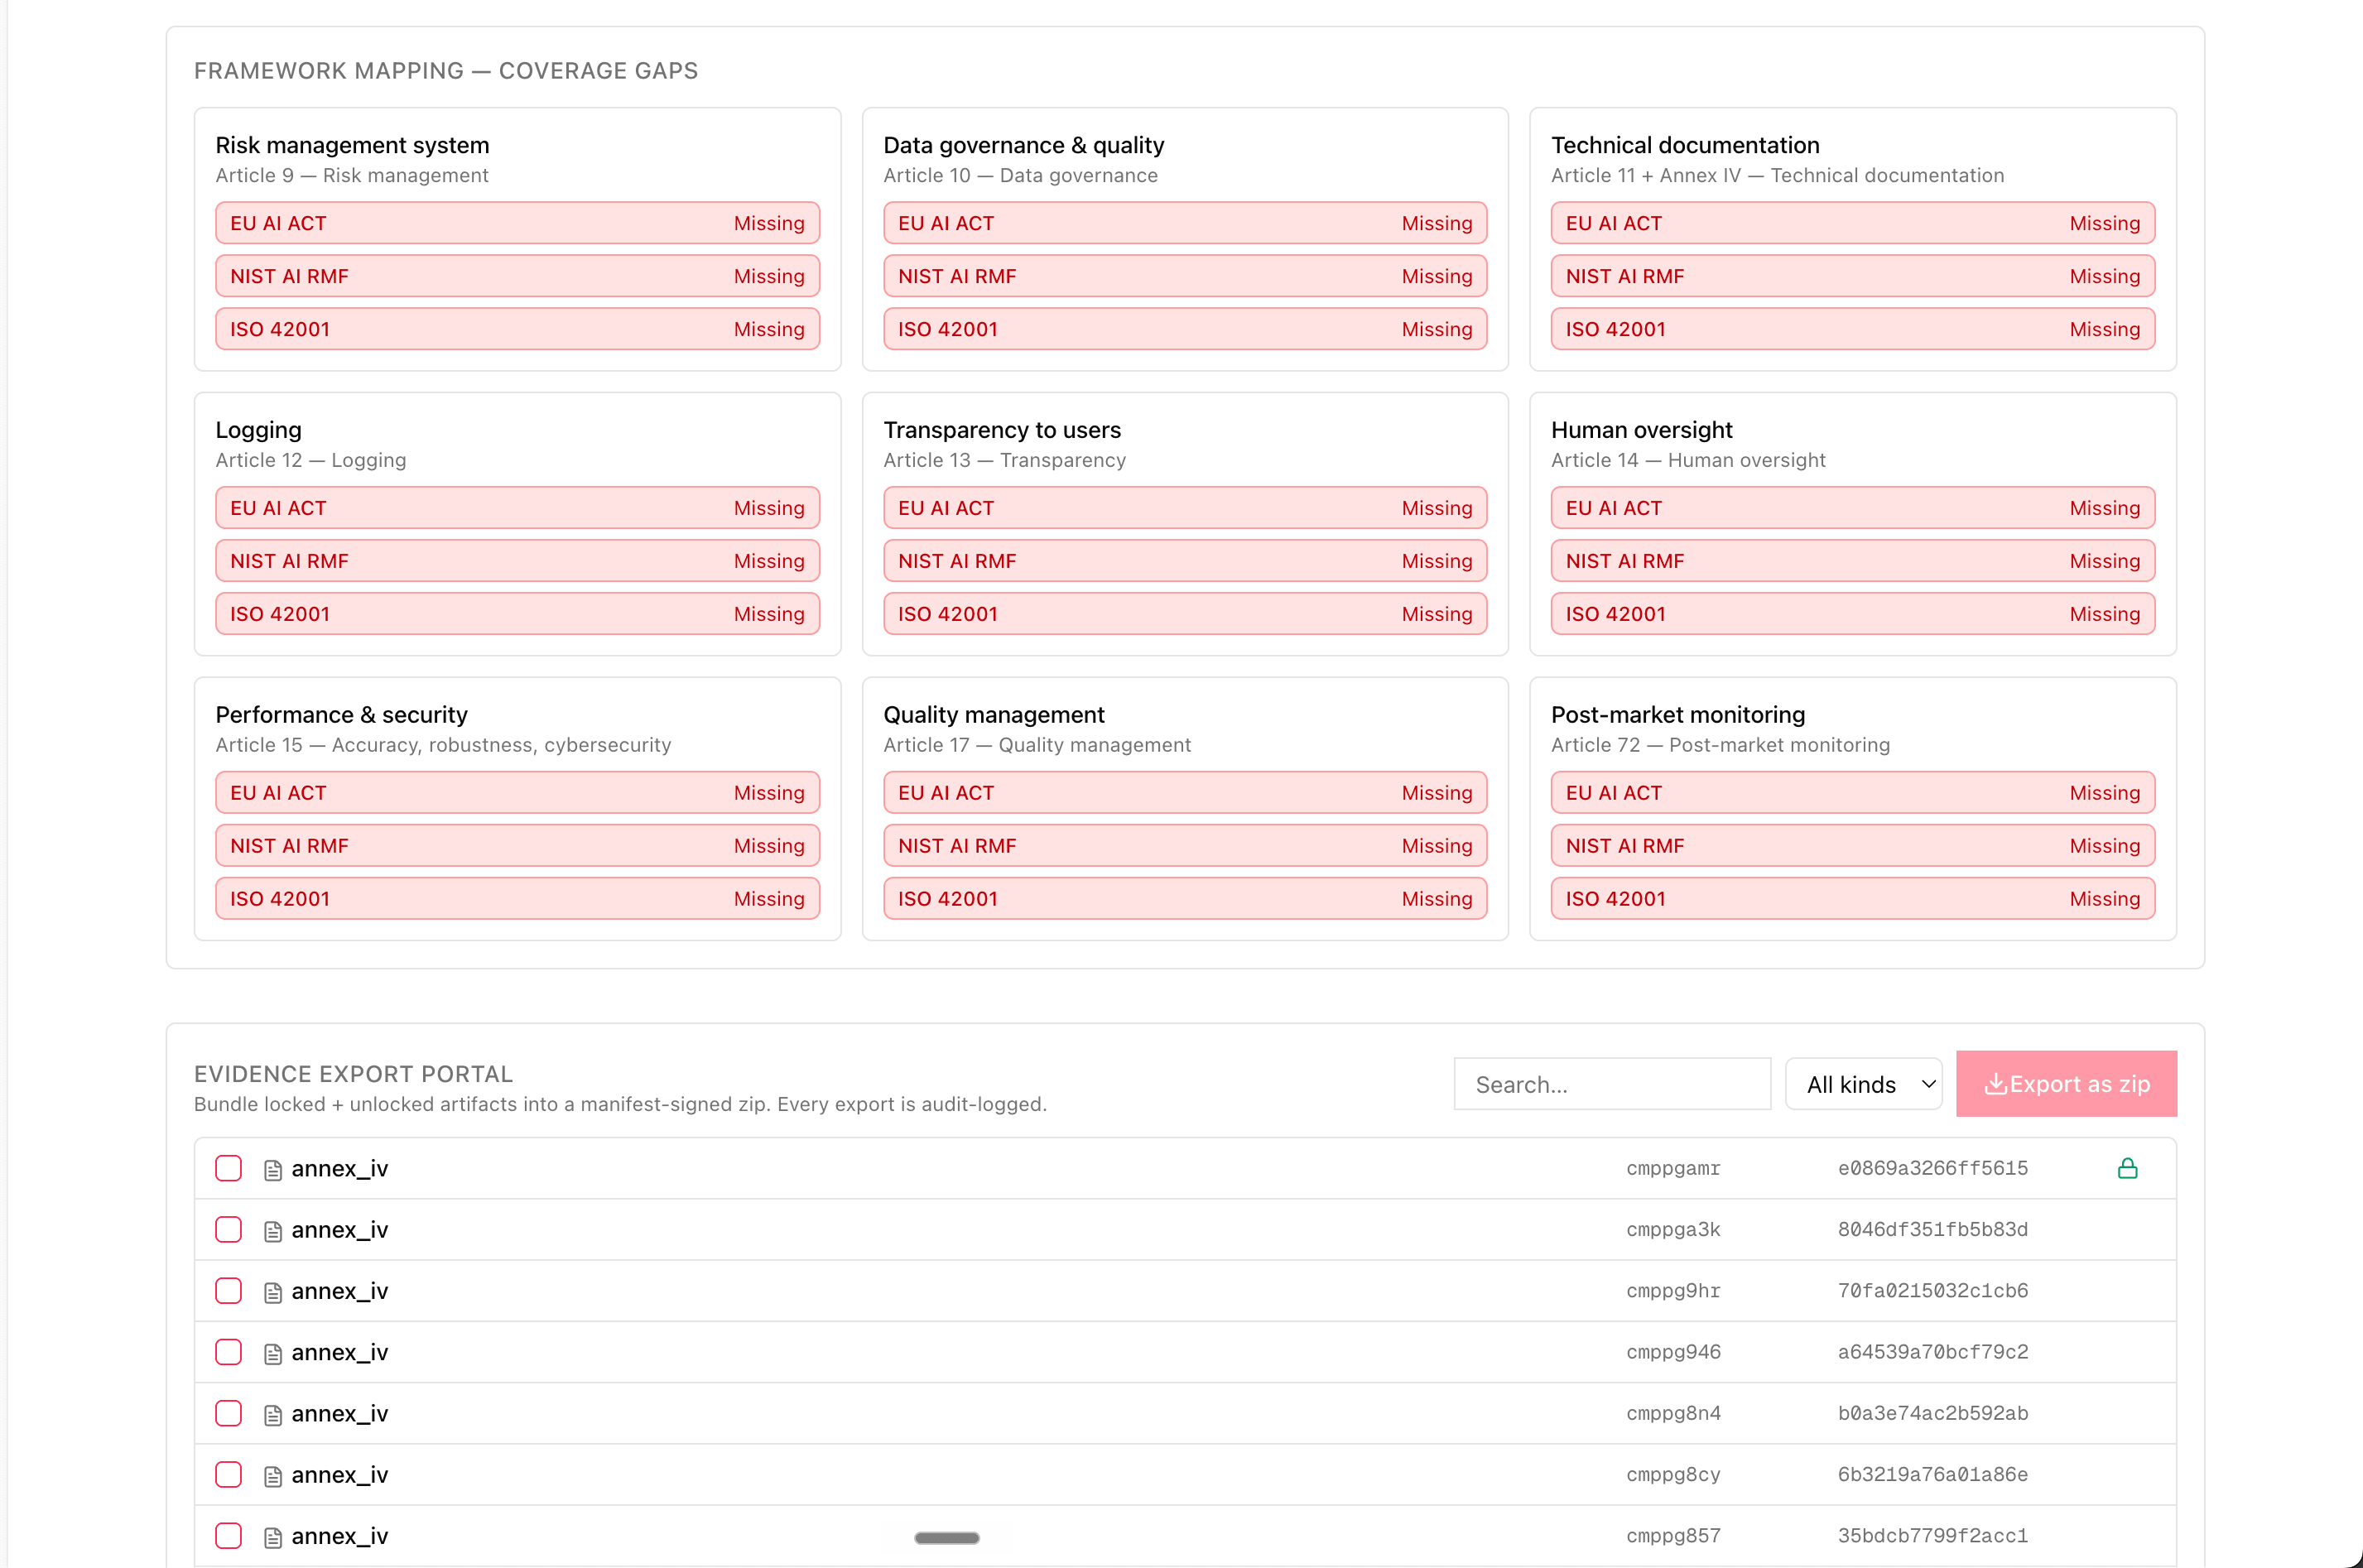This screenshot has width=2363, height=1568.
Task: Click the NIST AI RMF row under Transparency to users
Action: pos(1185,561)
